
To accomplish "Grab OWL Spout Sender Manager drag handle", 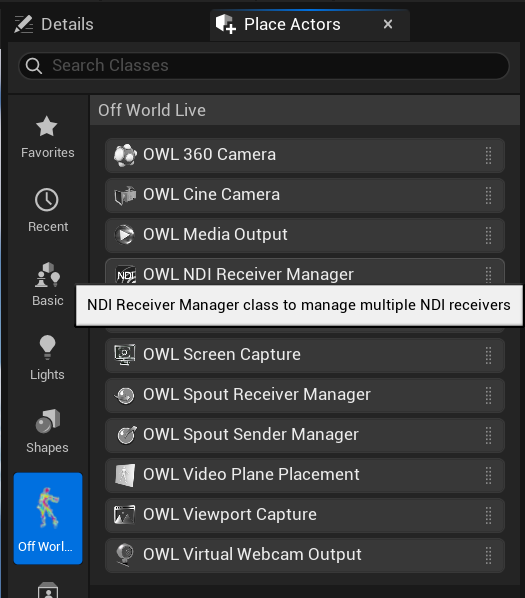I will click(488, 435).
